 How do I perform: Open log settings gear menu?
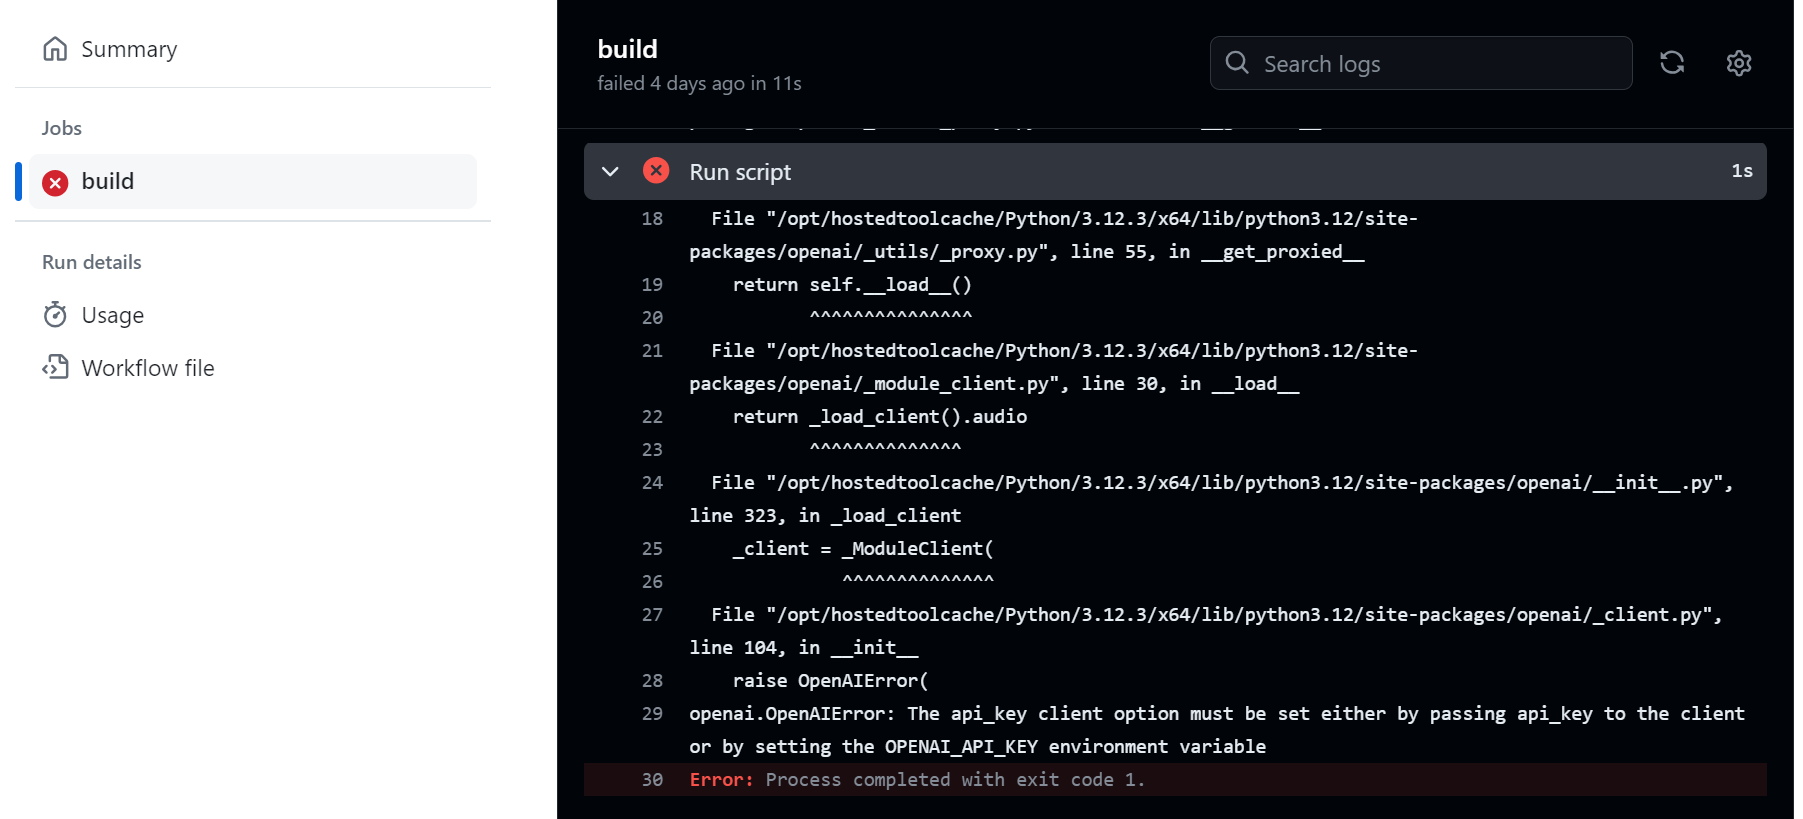click(x=1739, y=63)
